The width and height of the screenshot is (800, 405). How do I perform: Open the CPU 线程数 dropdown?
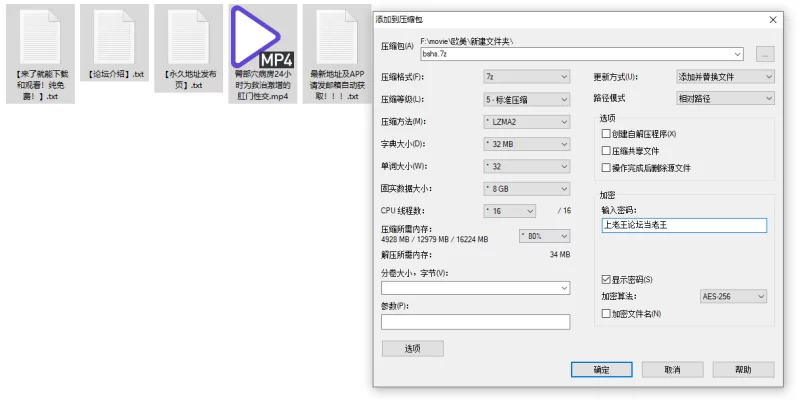click(x=509, y=211)
